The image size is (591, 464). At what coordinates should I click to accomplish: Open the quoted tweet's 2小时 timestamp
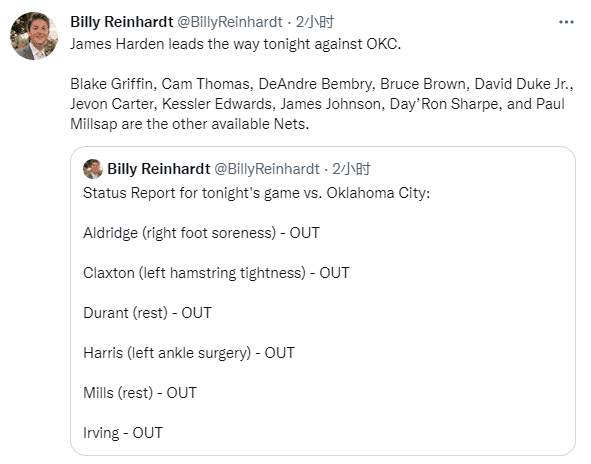click(351, 169)
